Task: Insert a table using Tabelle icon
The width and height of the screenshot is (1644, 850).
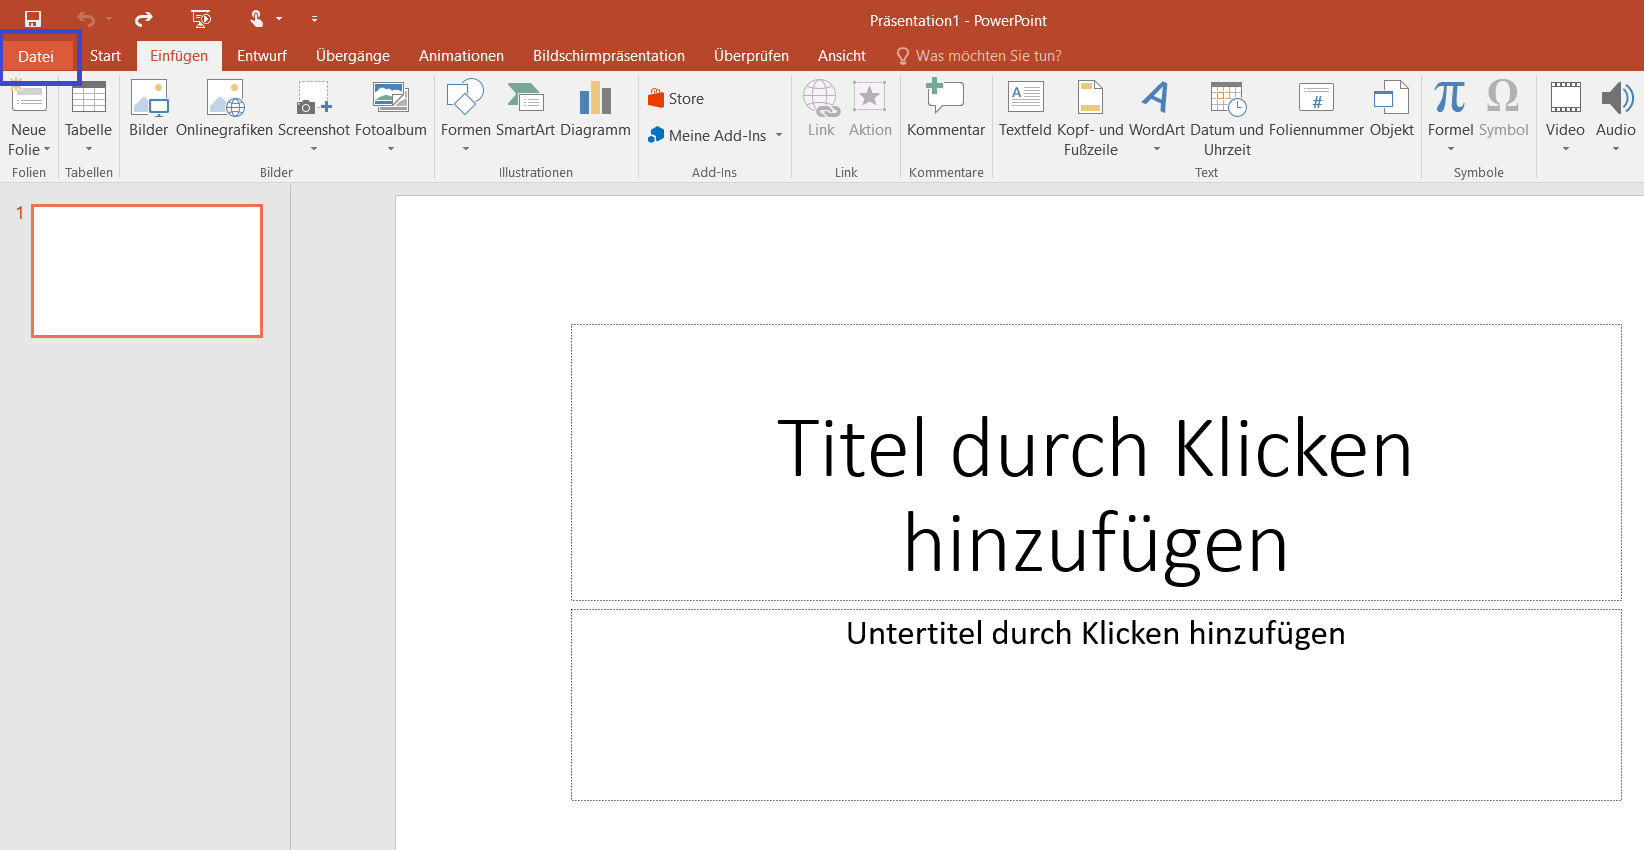Action: coord(88,100)
